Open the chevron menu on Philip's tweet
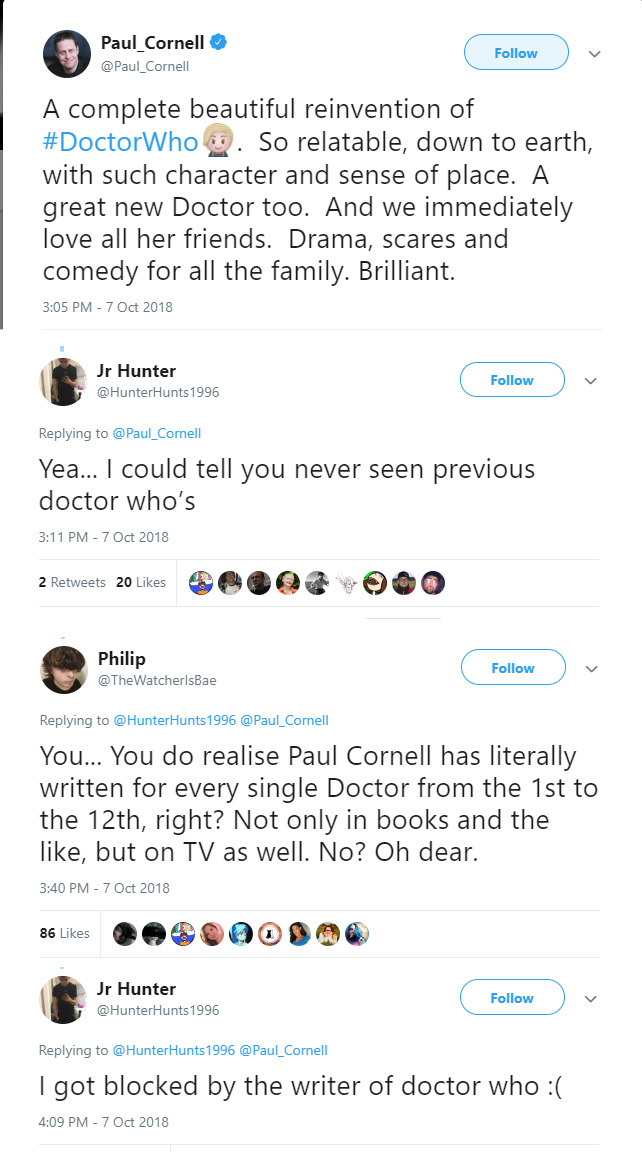This screenshot has width=642, height=1152. coord(591,668)
